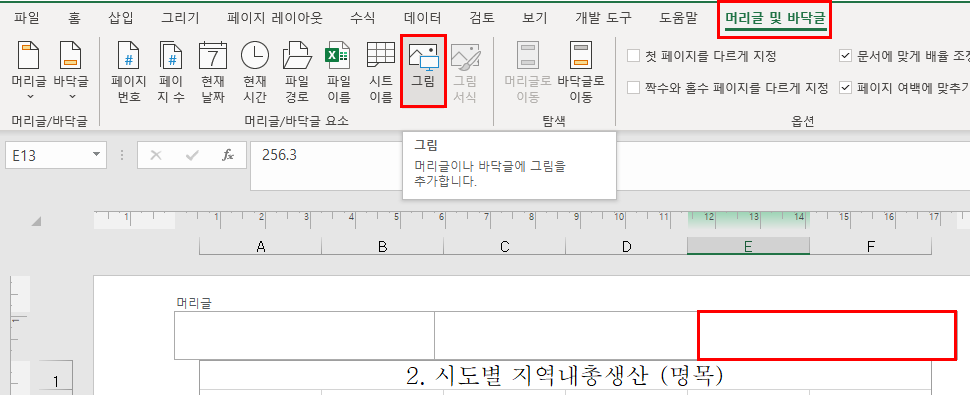Switch to the 삽입 (Insert) tab
Viewport: 970px width, 395px height.
[121, 18]
